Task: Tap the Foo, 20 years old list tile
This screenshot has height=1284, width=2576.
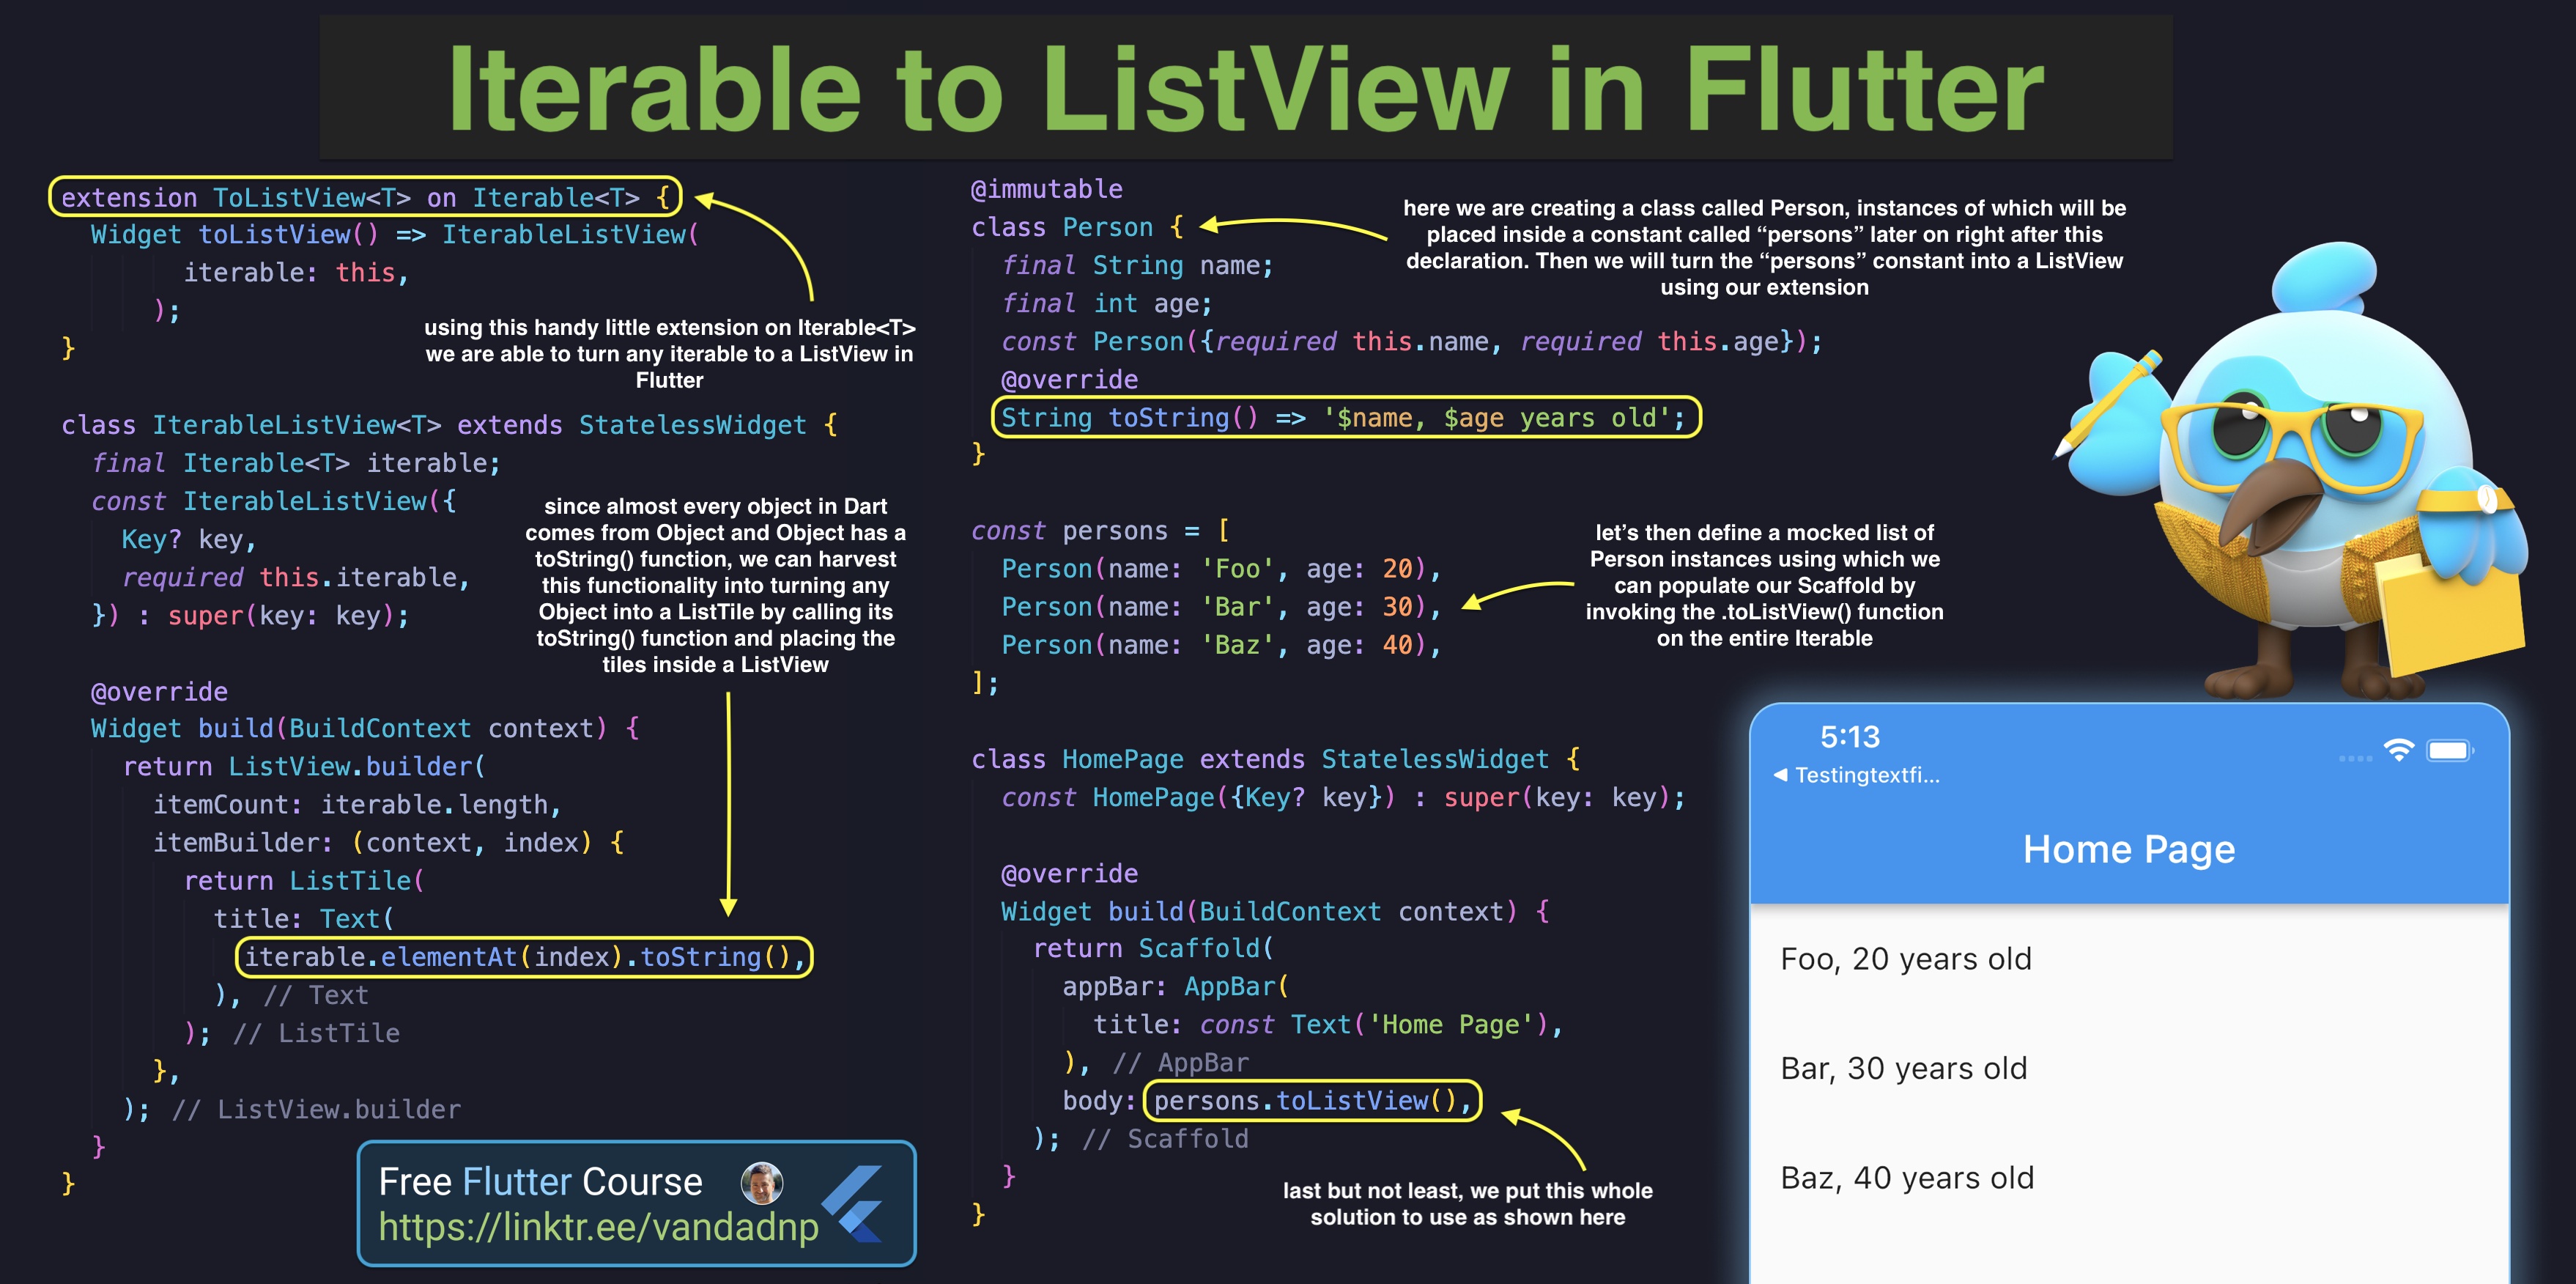Action: pos(1906,959)
